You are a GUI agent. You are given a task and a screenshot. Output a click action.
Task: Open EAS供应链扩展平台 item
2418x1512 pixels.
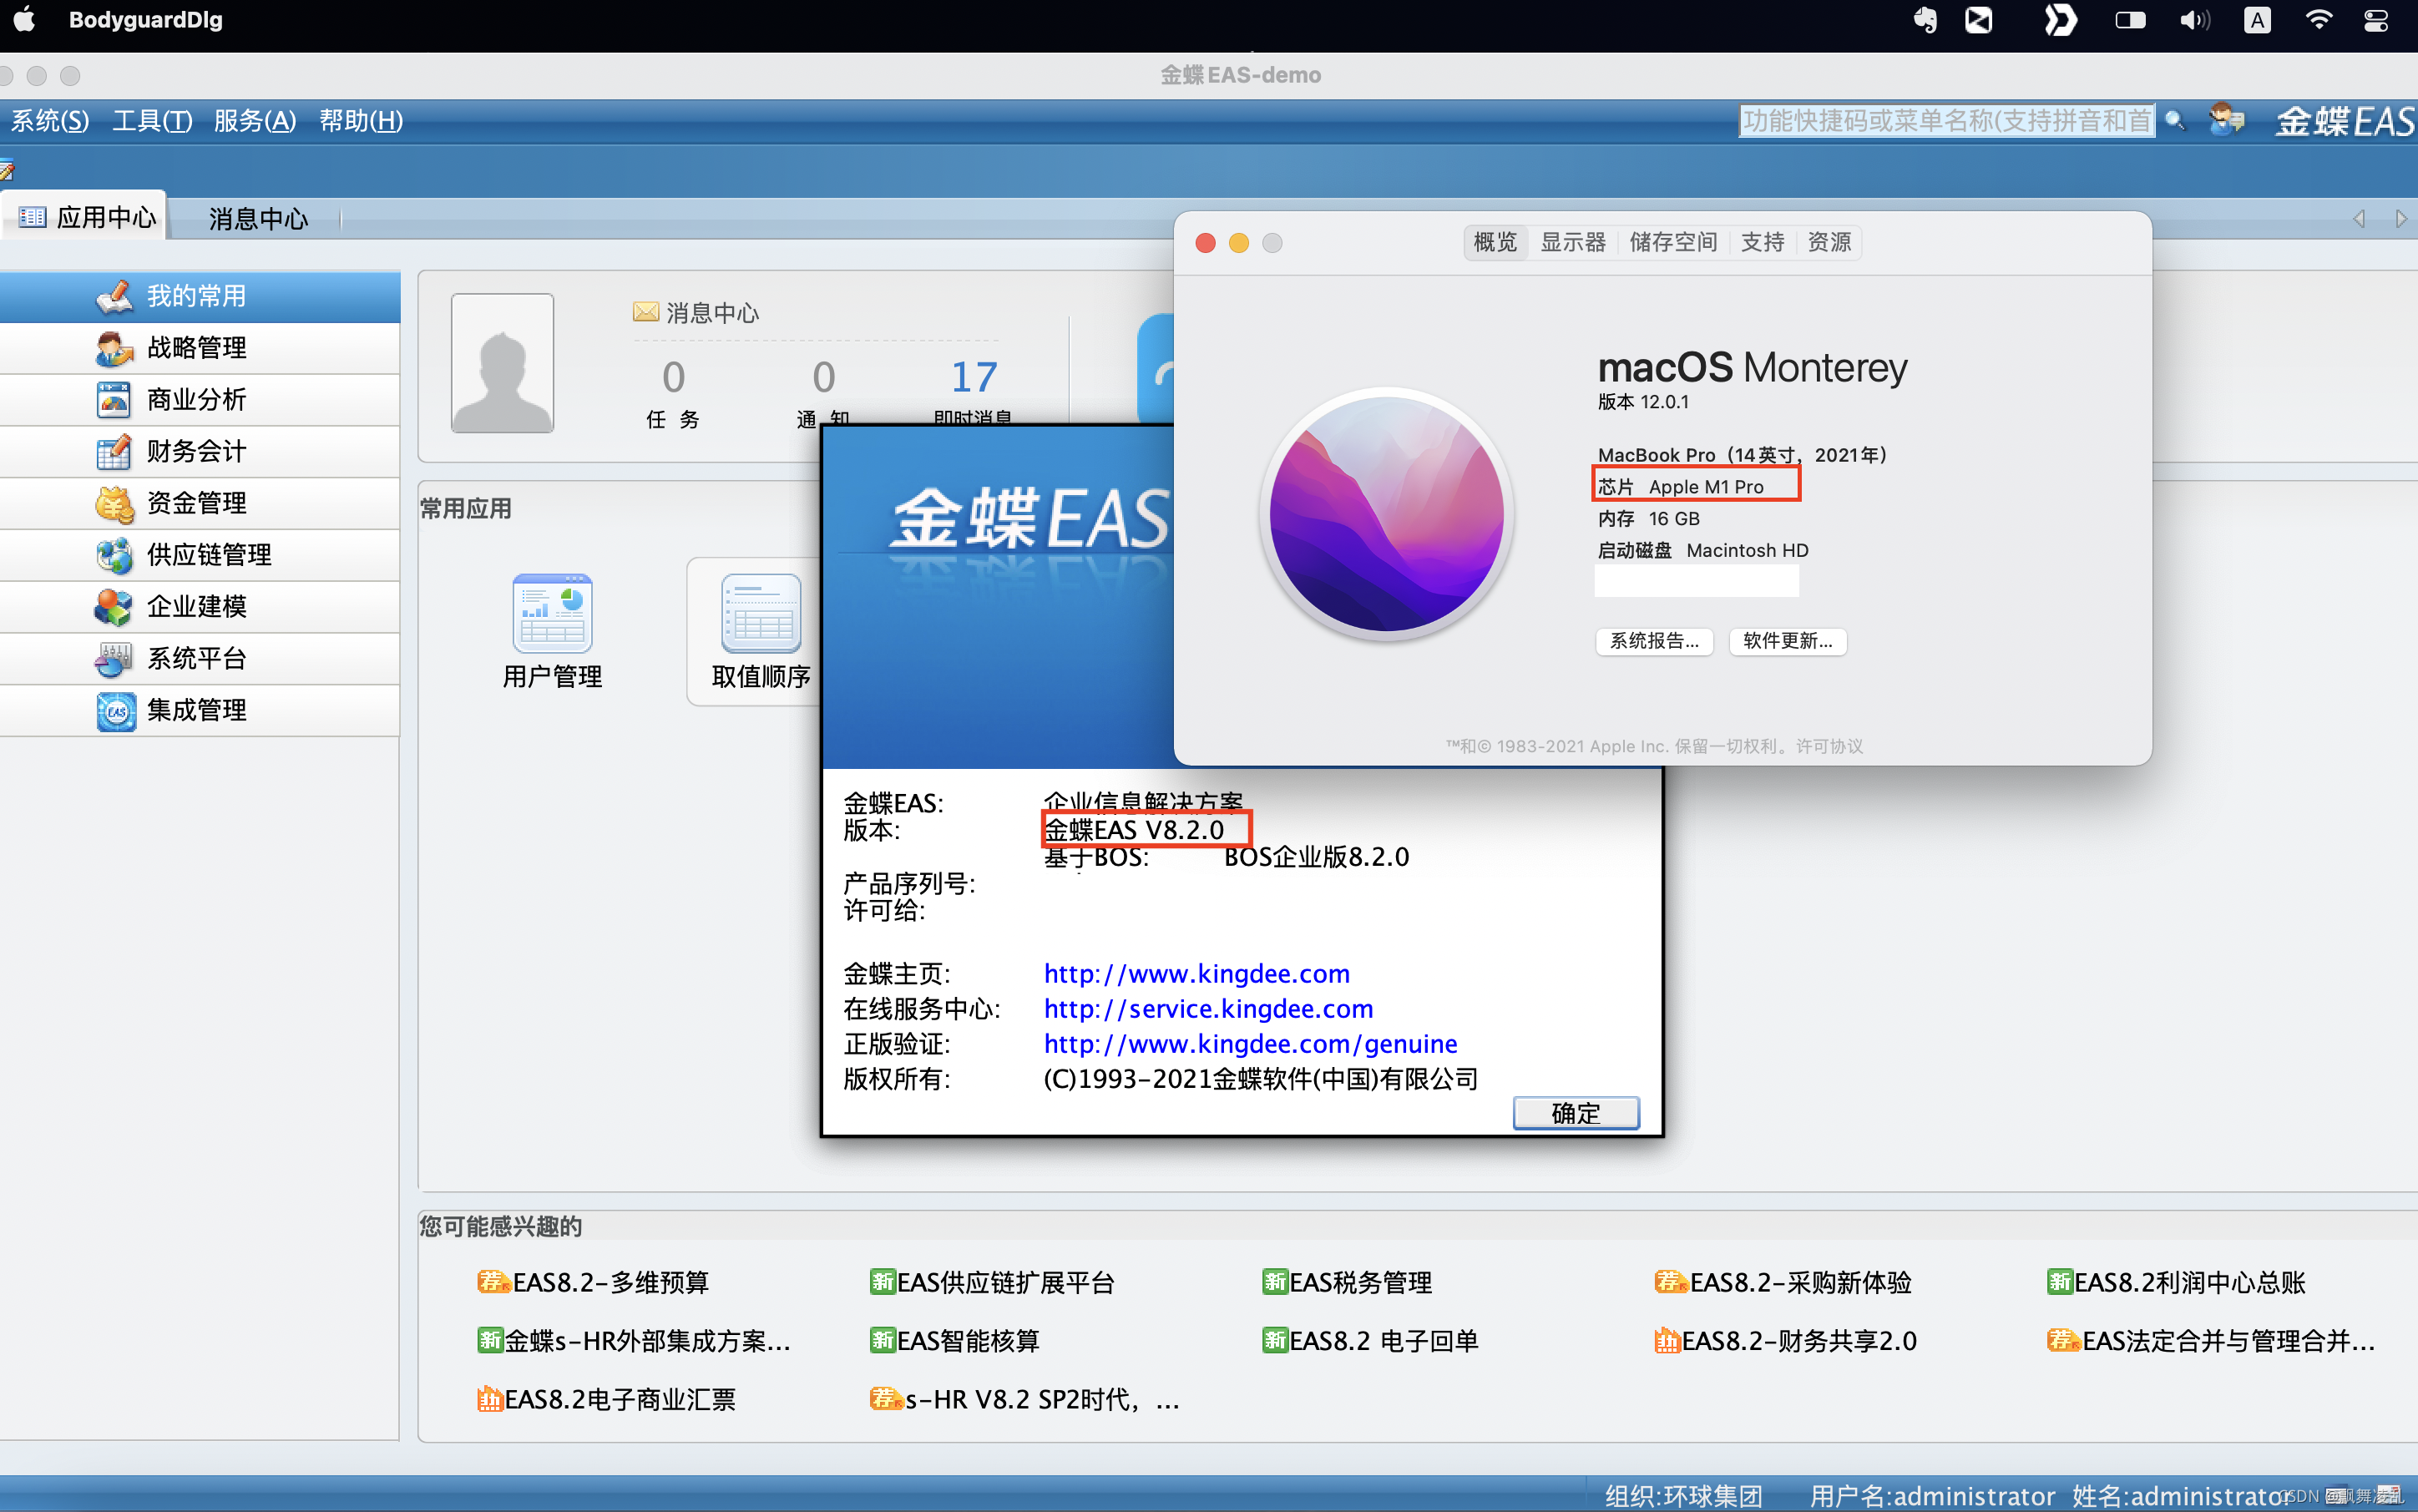991,1283
